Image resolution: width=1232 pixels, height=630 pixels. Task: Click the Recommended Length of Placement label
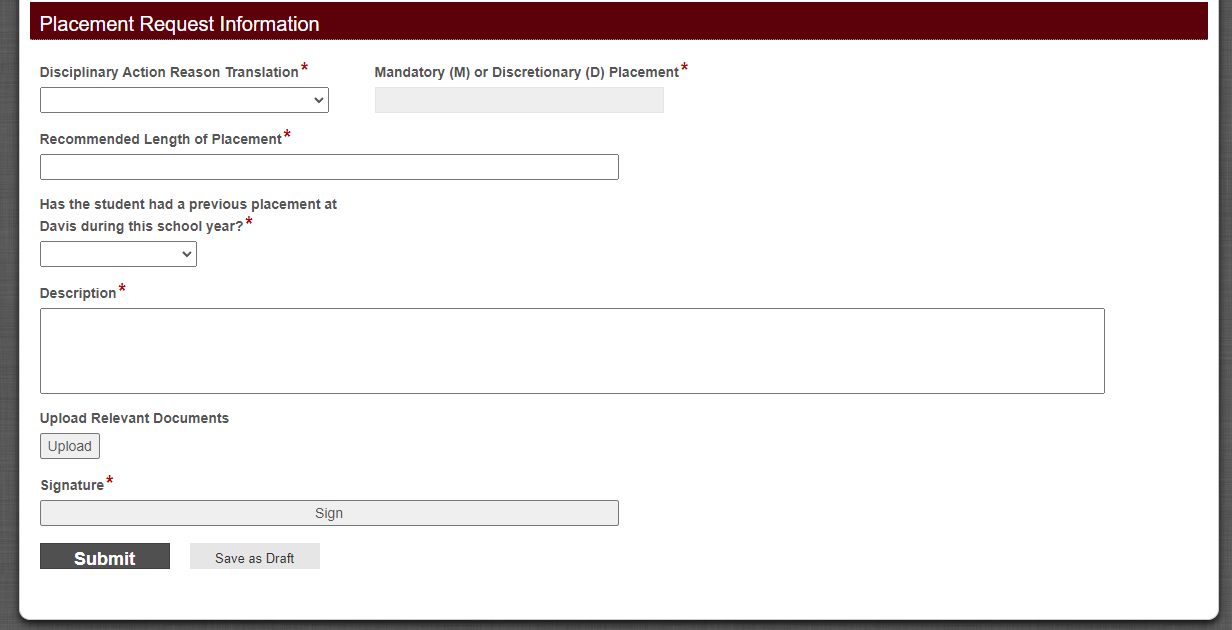(159, 138)
